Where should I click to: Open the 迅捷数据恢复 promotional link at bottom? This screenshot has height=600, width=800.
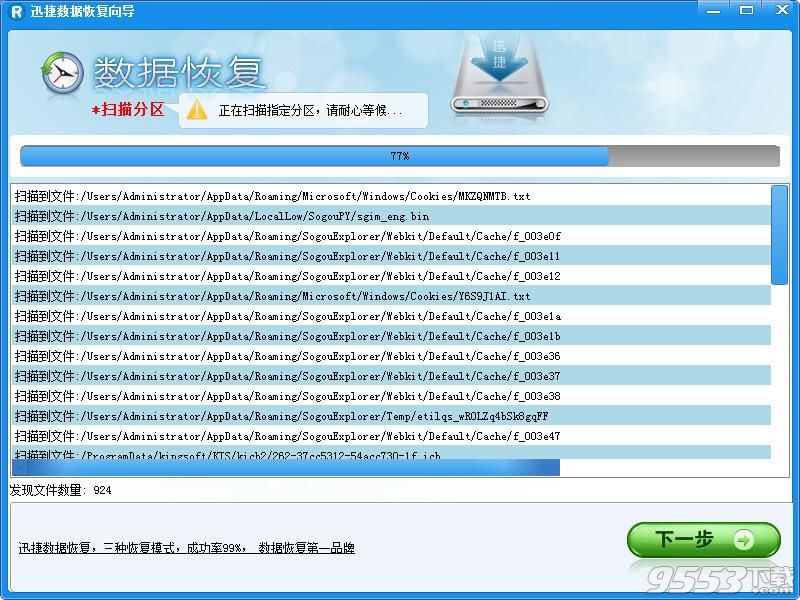pyautogui.click(x=186, y=548)
